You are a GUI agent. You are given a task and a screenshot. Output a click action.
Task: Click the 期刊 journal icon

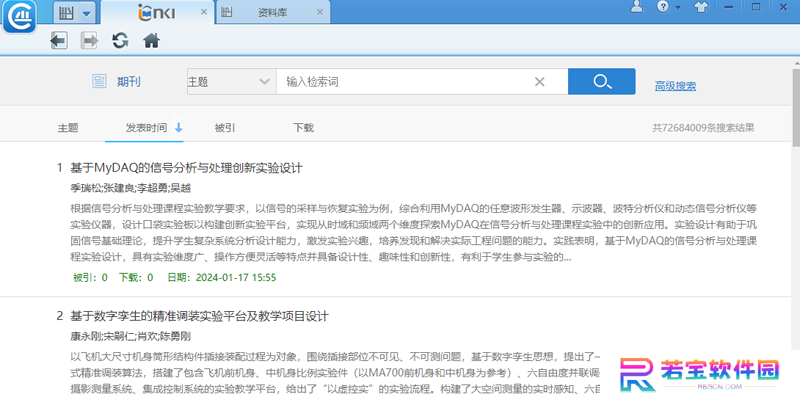click(99, 81)
